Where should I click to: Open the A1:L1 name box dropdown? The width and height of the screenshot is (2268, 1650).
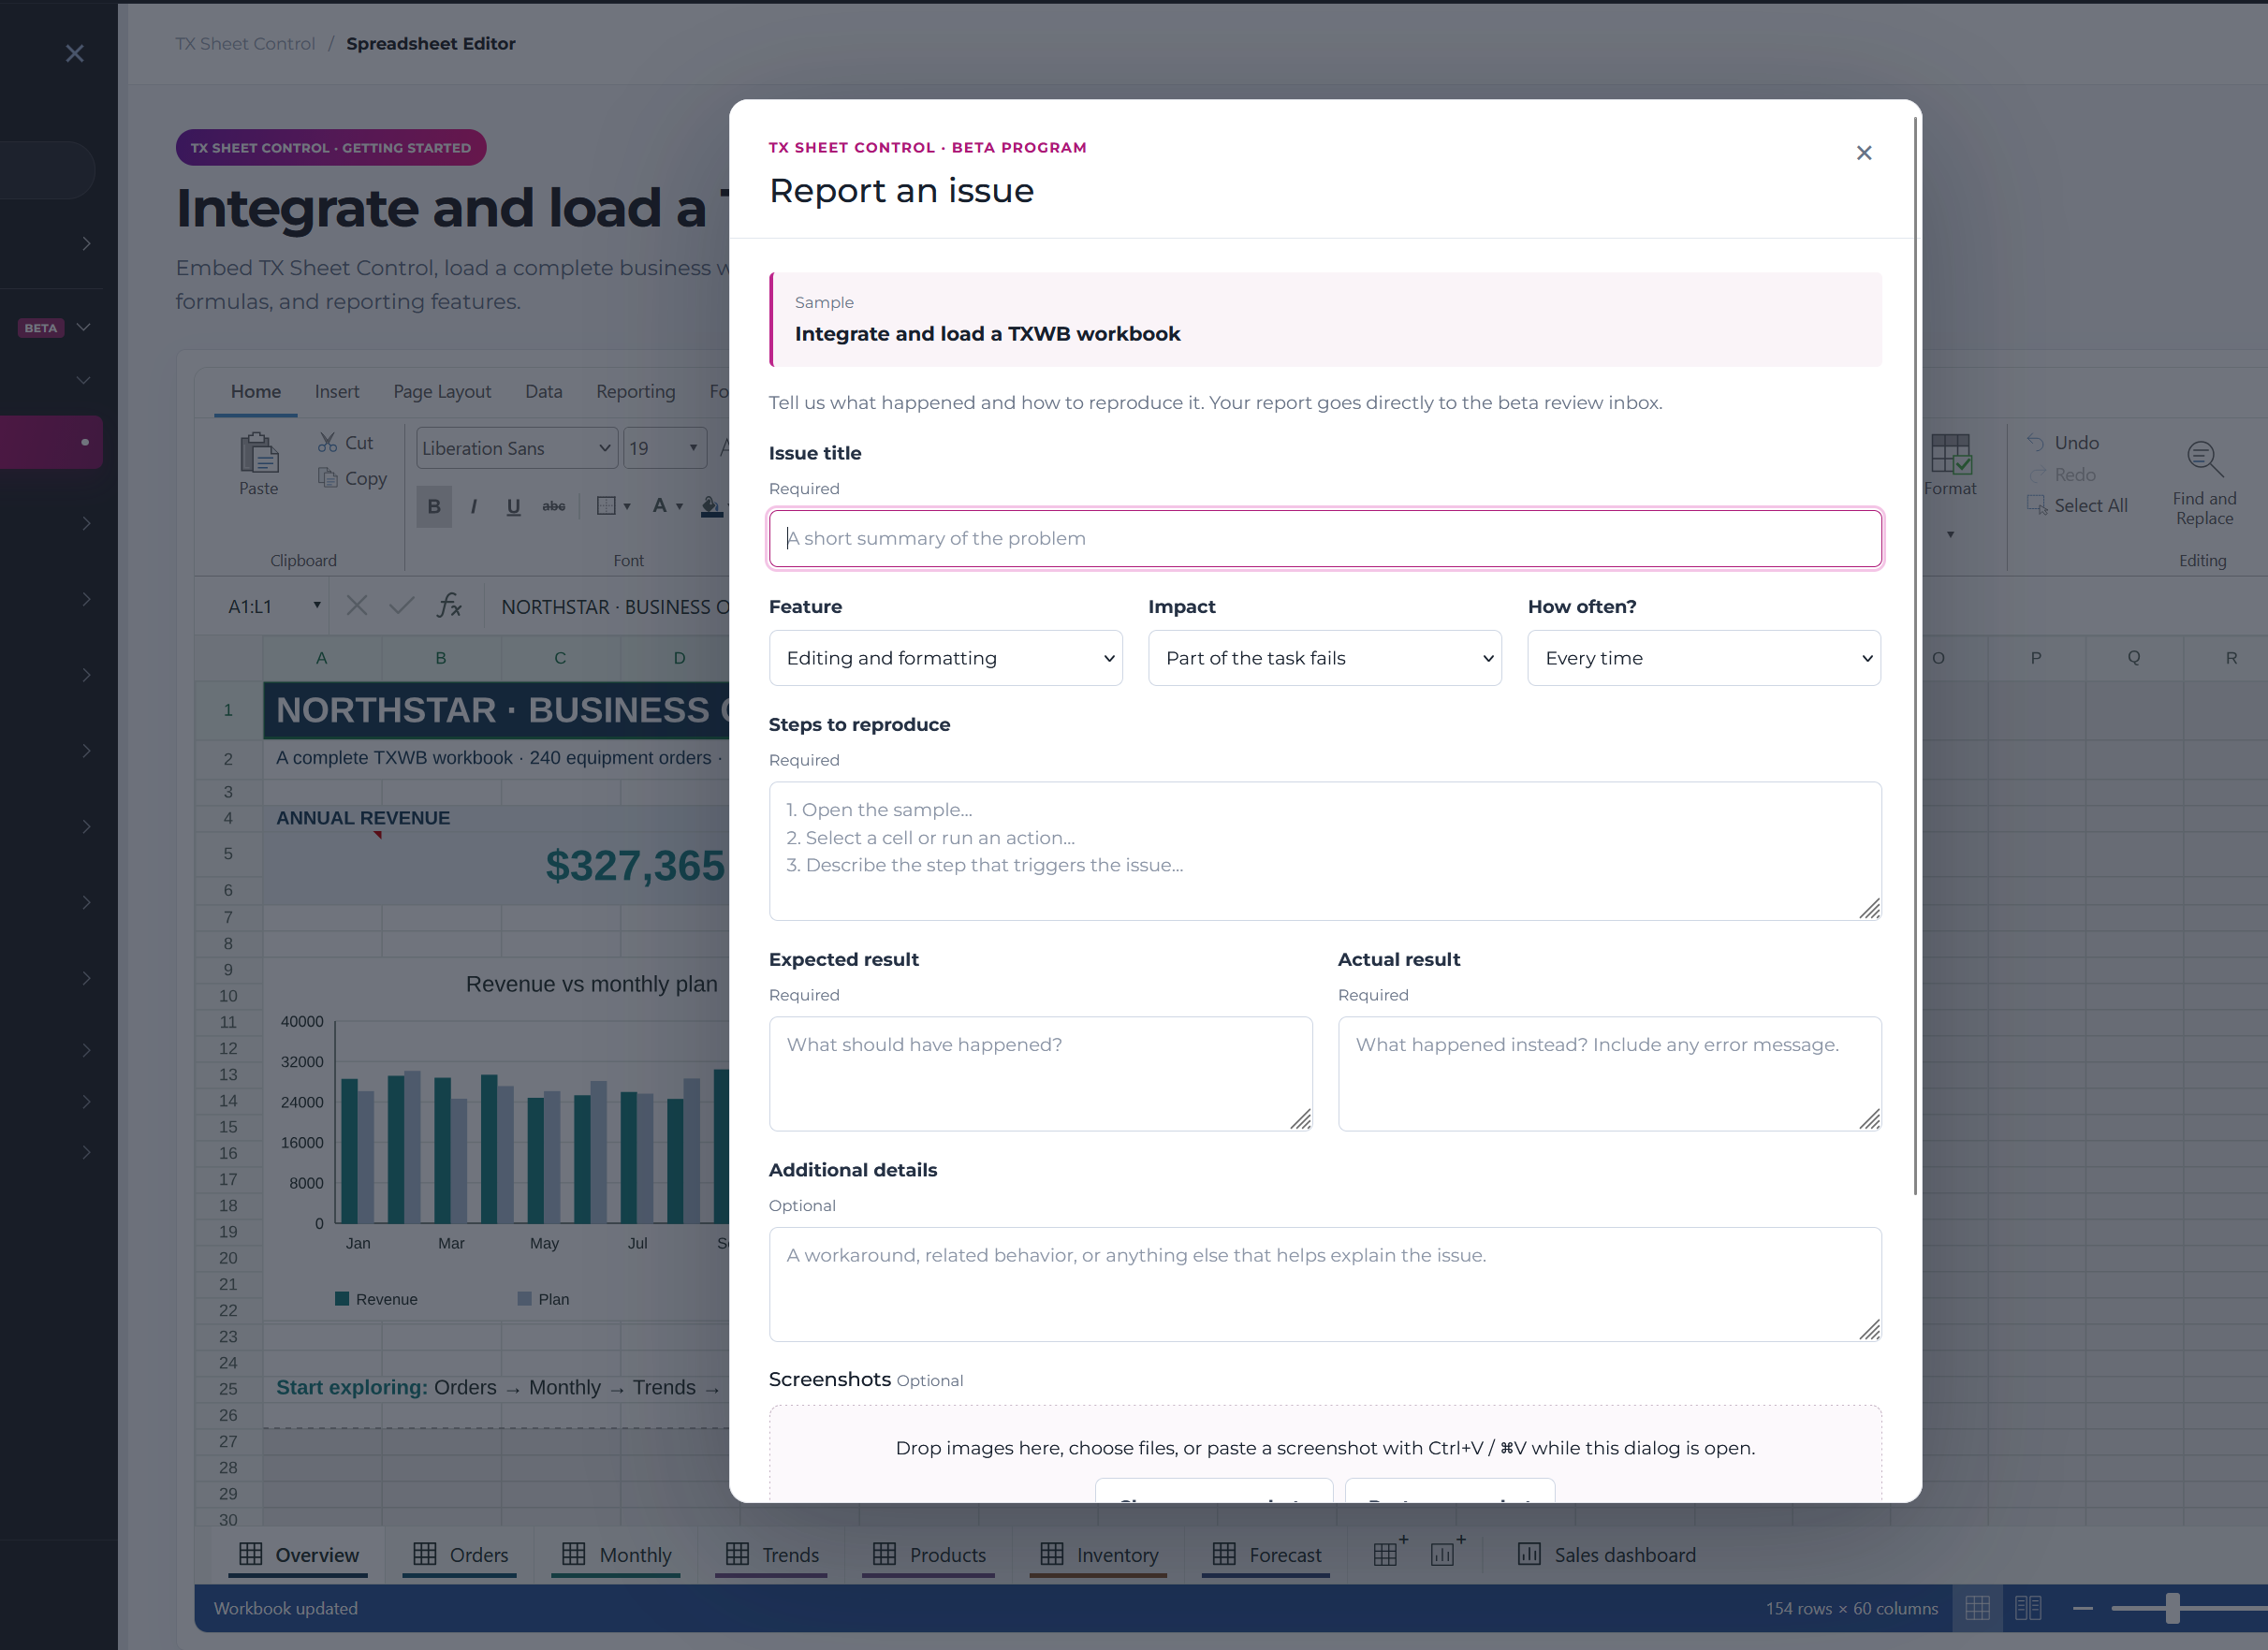(x=316, y=606)
